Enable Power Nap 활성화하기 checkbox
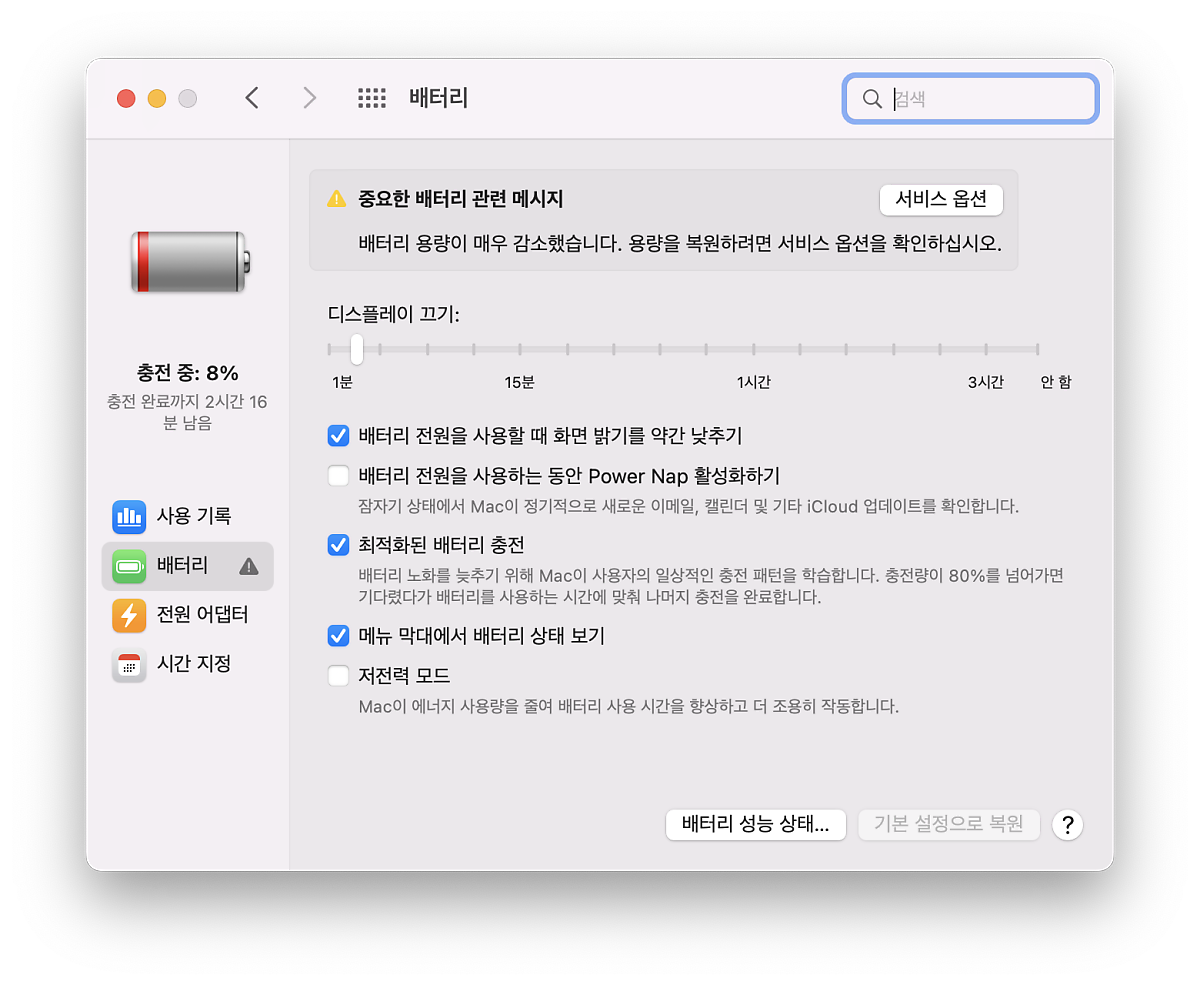The width and height of the screenshot is (1200, 985). click(x=338, y=475)
